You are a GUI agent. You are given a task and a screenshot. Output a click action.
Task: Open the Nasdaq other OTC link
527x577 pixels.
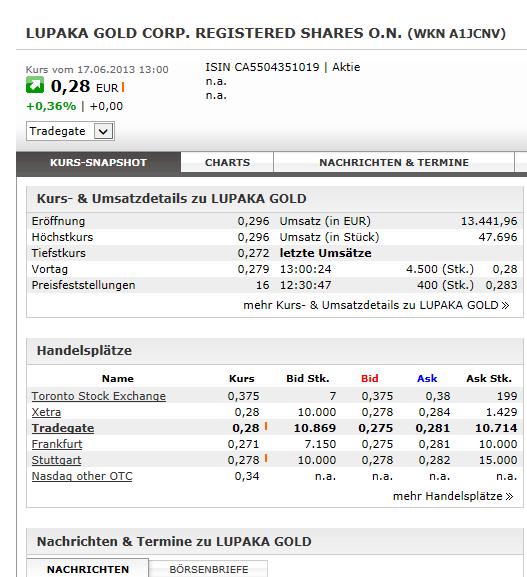[82, 476]
